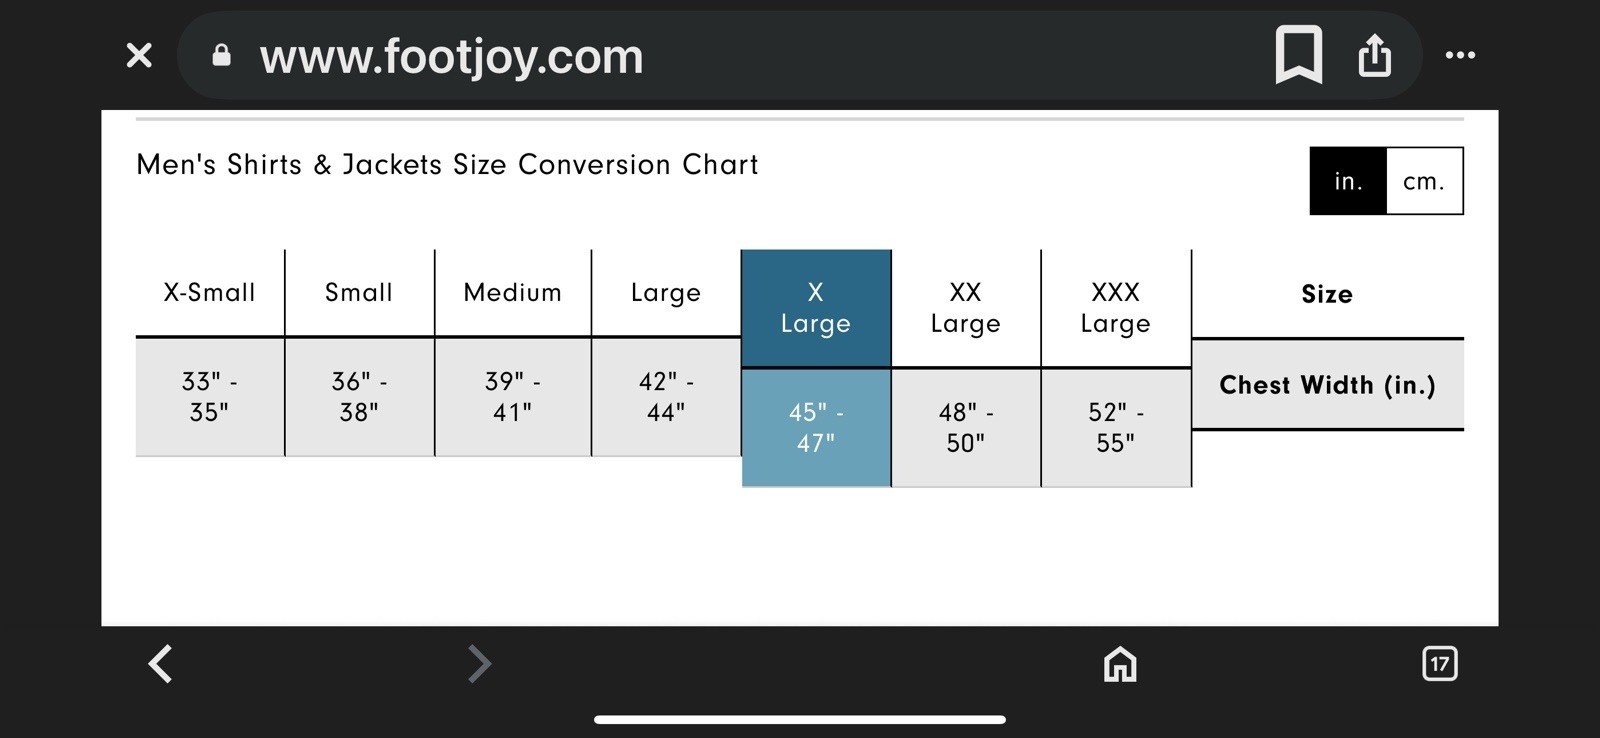Screen dimensions: 1600x738
Task: Tap the padlock security icon
Action: 222,56
